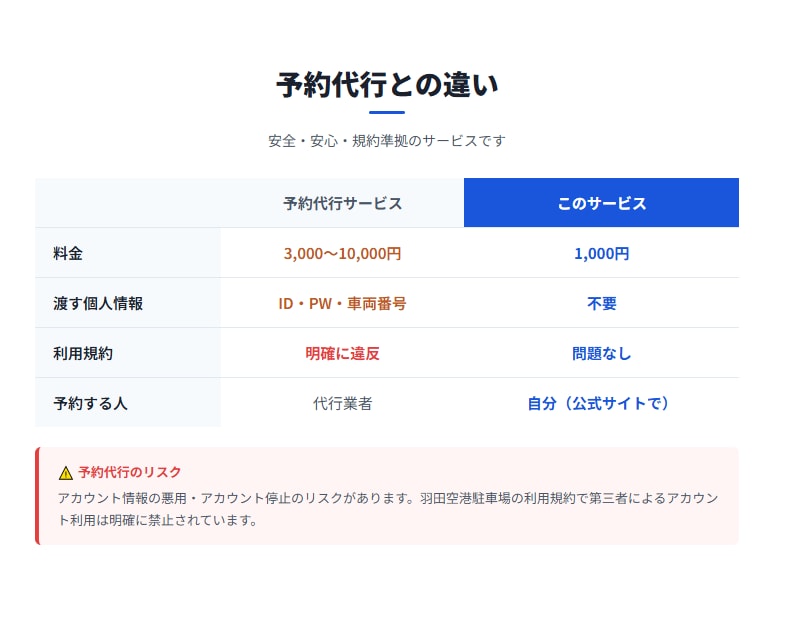Screen dimensions: 789x642
Task: Click the heading 予約代行との違い
Action: [386, 85]
